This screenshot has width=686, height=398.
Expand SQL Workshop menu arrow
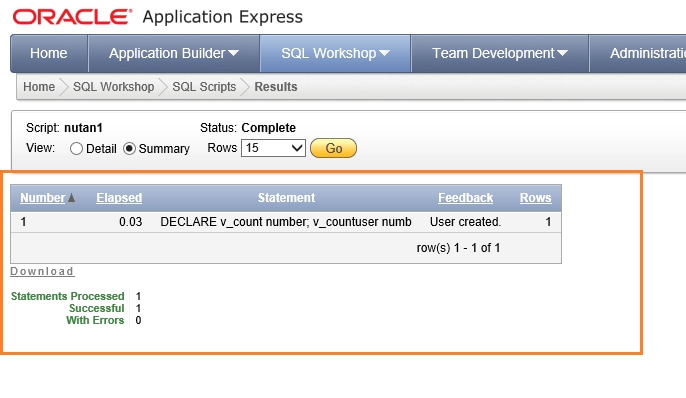coord(384,53)
